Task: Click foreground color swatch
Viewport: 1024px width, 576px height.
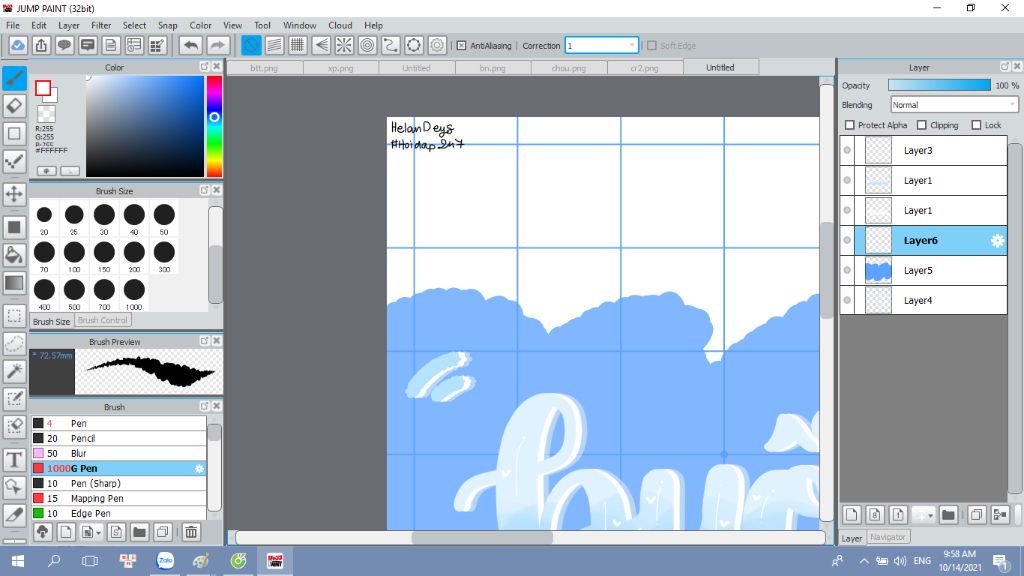Action: coord(43,88)
